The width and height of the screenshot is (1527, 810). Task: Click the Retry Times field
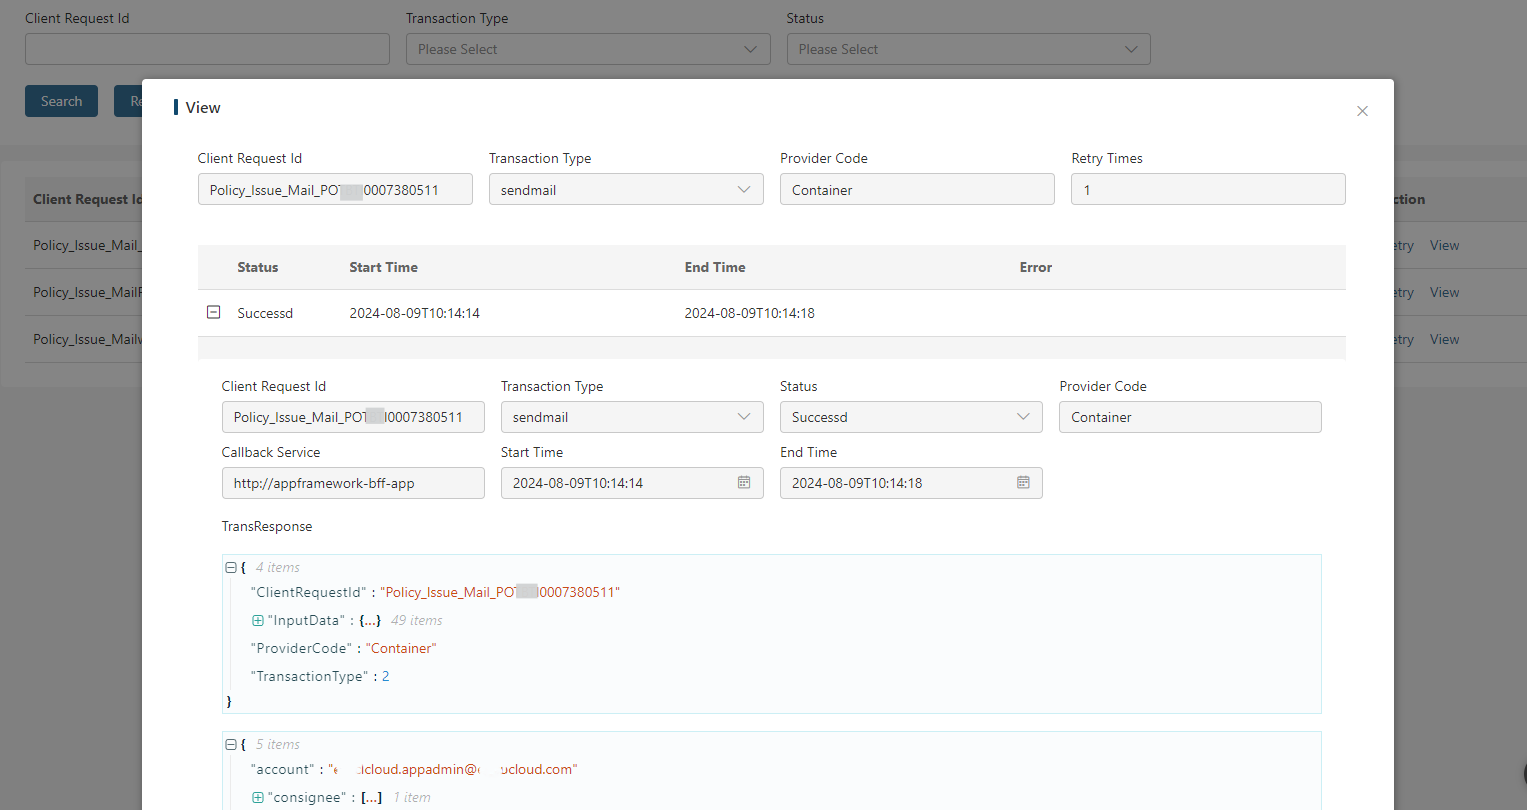coord(1207,190)
